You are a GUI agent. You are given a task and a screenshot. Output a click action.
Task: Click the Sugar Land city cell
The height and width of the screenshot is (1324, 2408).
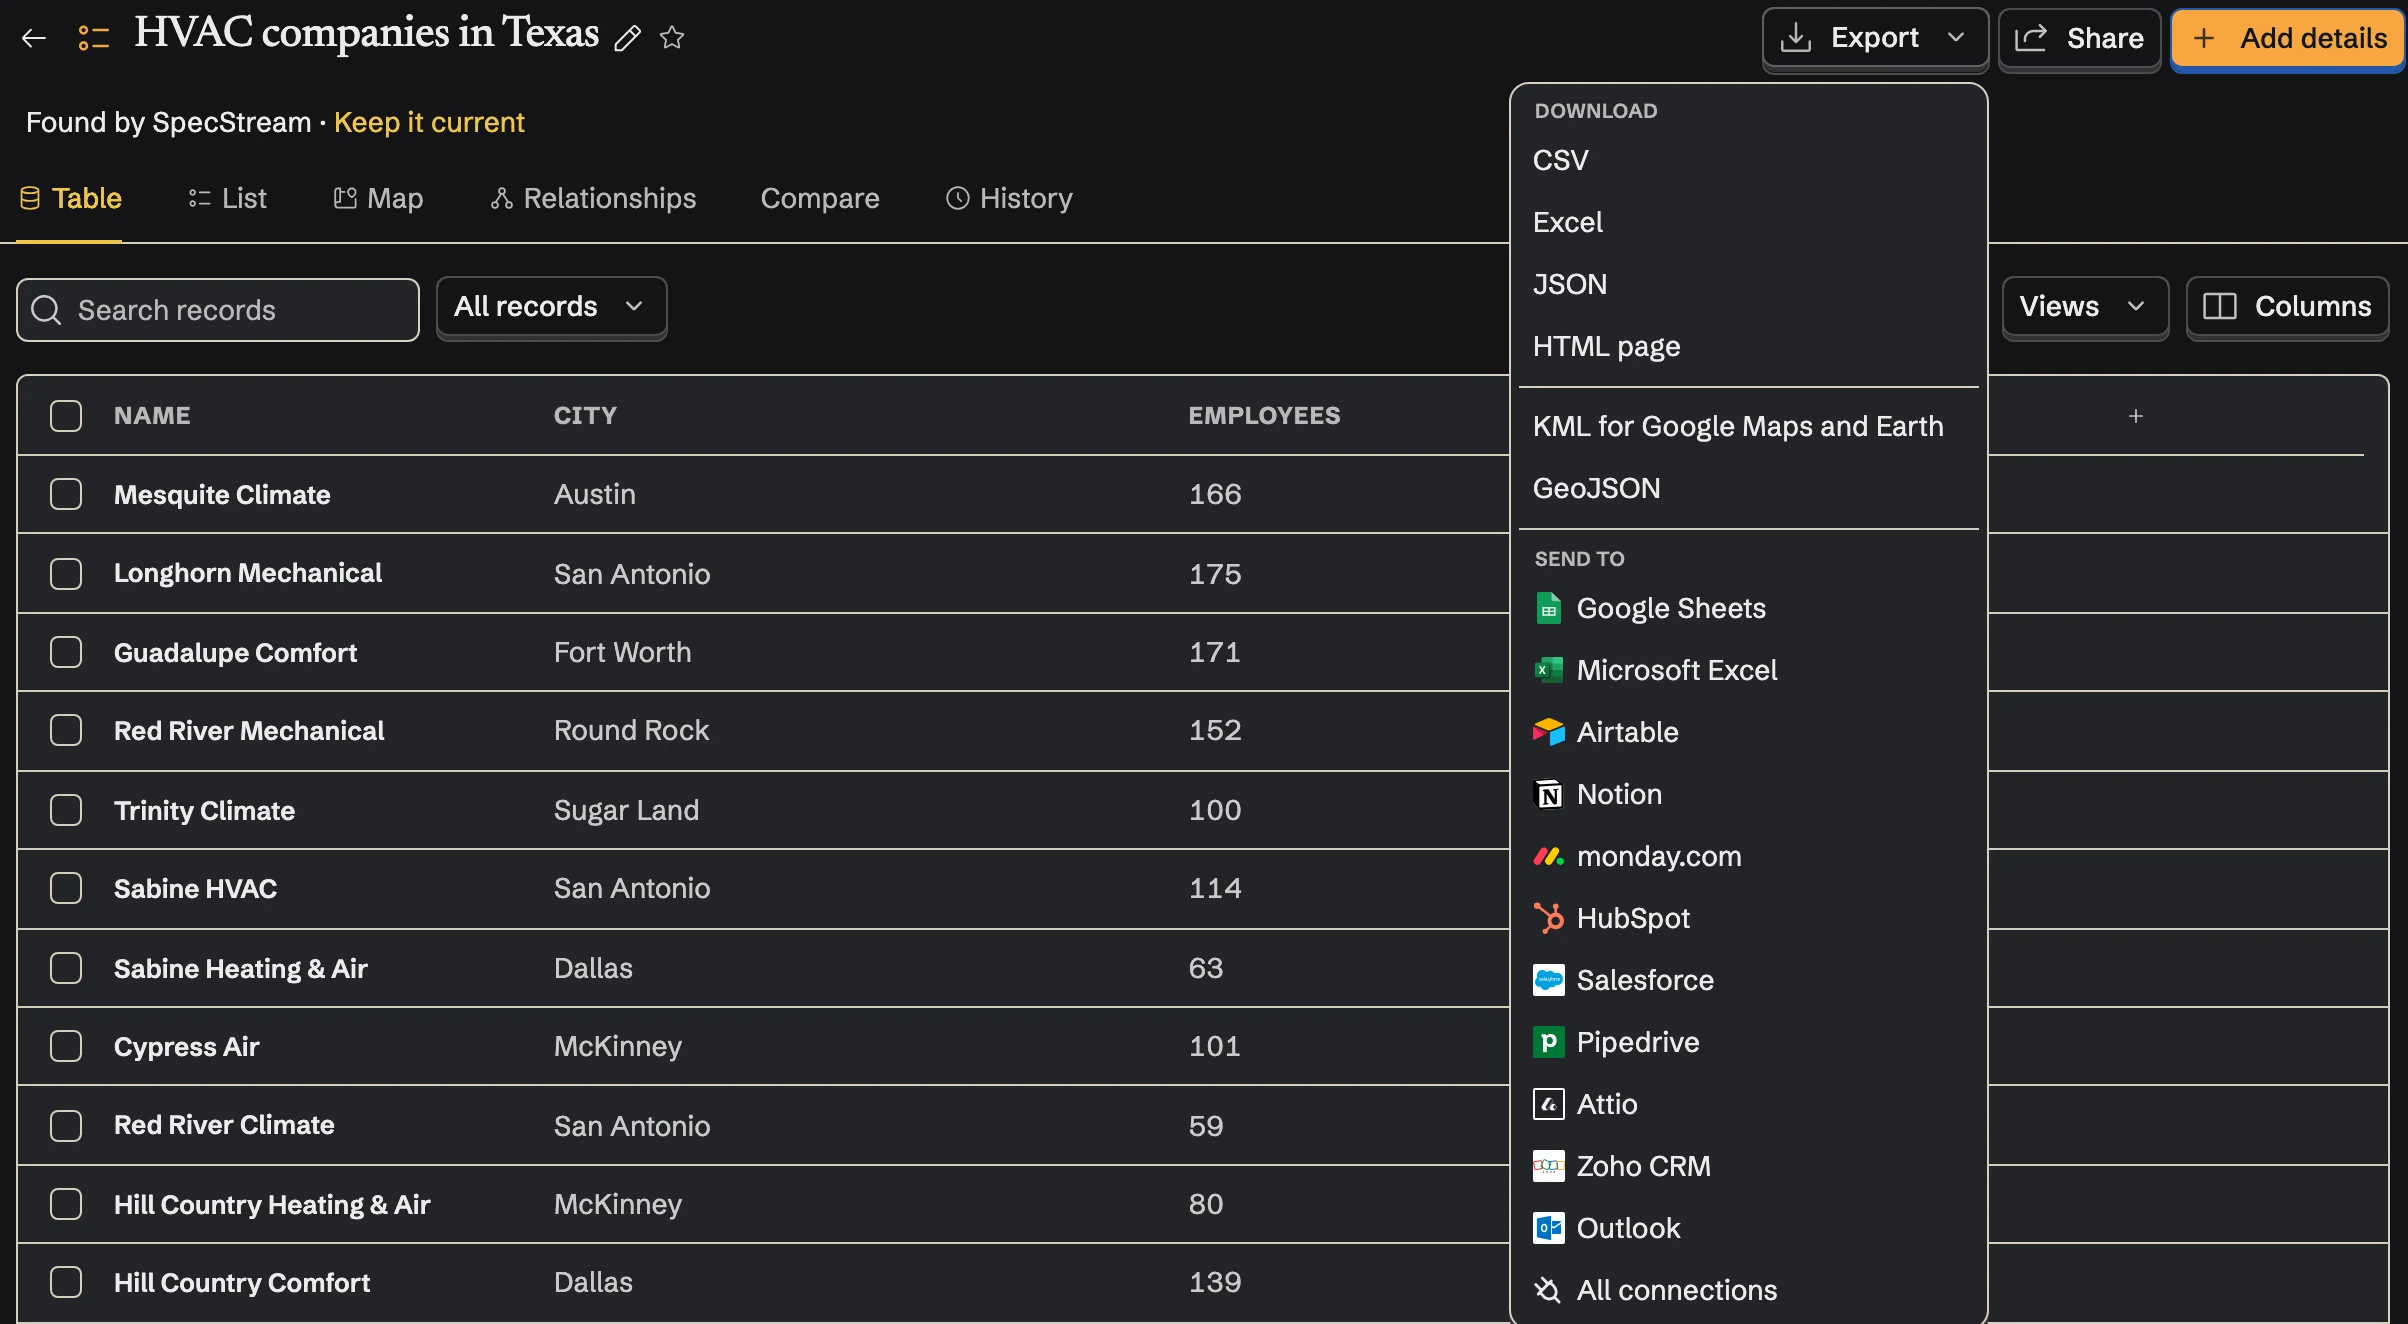coord(626,810)
